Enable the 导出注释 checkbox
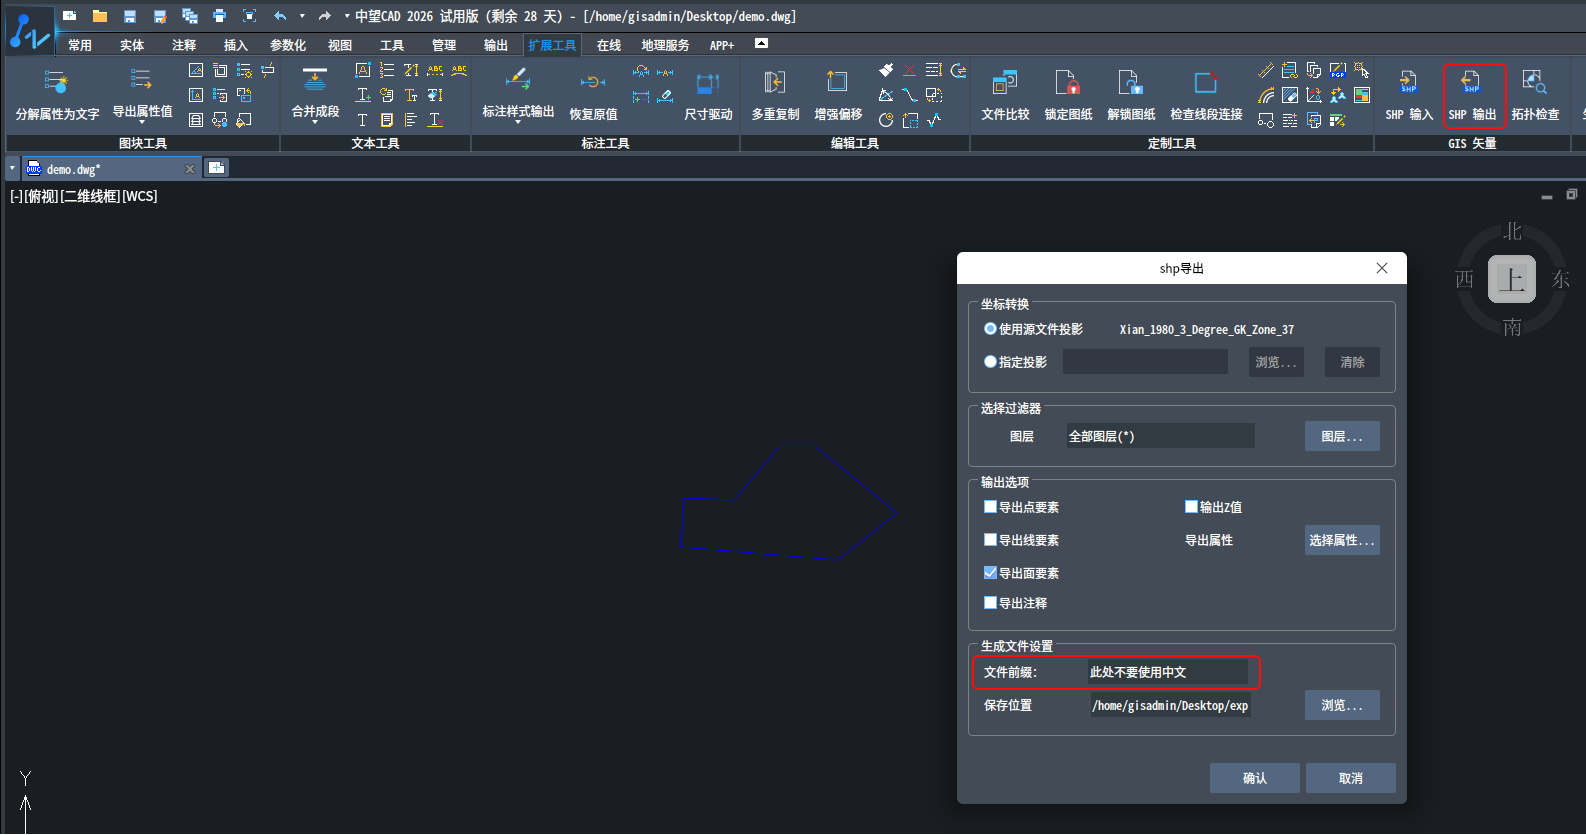Screen dimensions: 1586x835 990,603
